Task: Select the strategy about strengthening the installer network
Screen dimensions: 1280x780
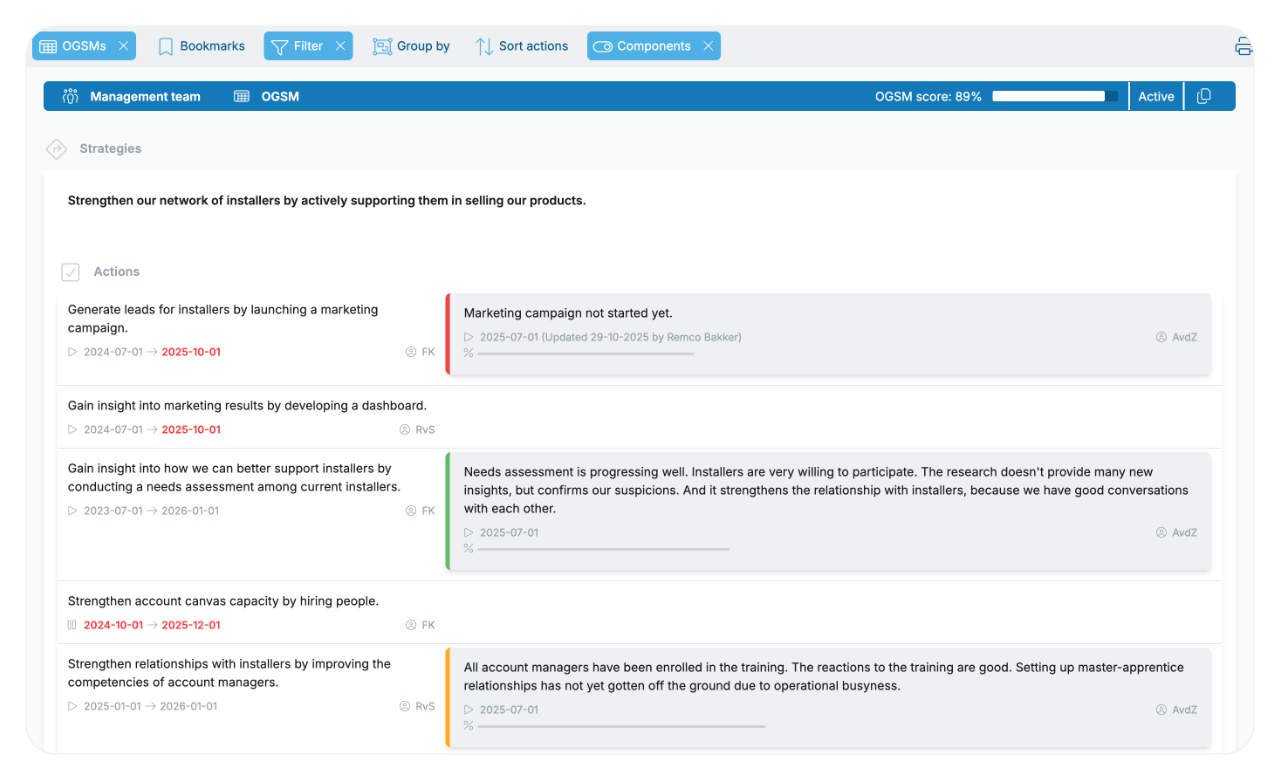Action: [x=327, y=200]
